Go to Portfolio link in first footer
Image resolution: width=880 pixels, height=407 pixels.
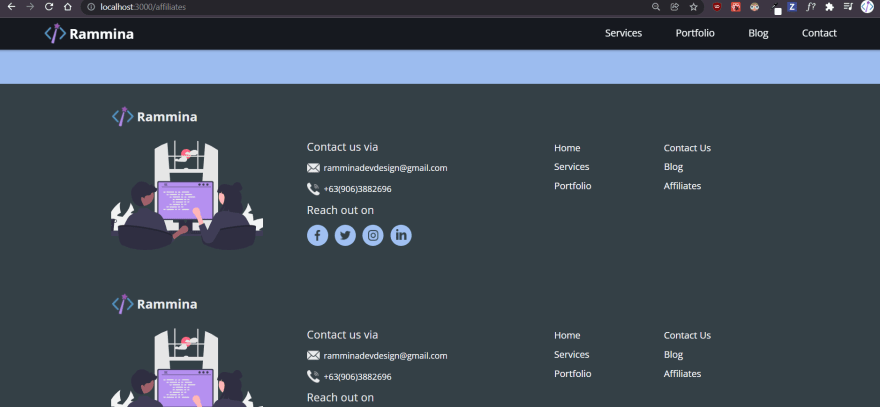[x=572, y=186]
